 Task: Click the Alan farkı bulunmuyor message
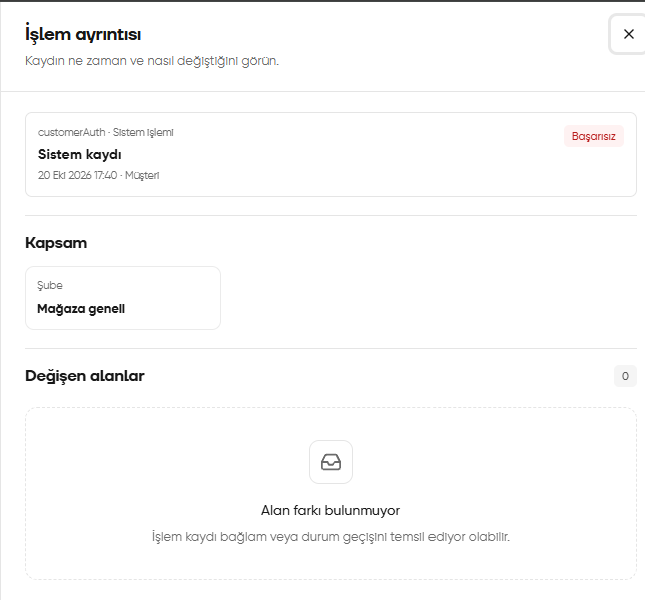pyautogui.click(x=331, y=510)
